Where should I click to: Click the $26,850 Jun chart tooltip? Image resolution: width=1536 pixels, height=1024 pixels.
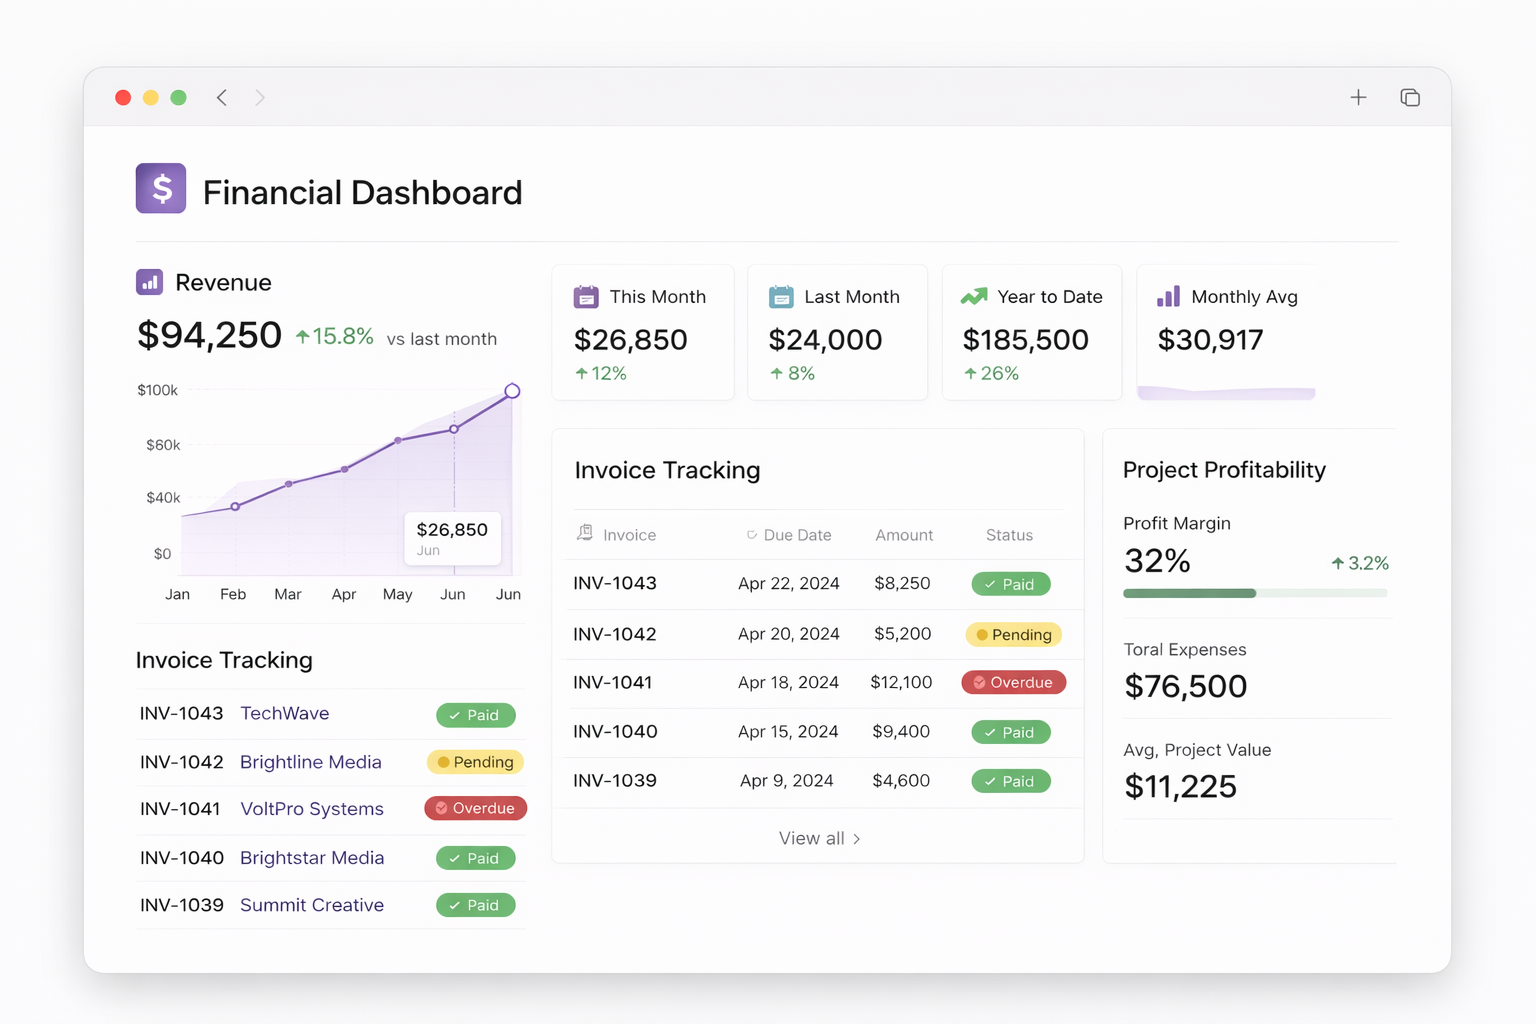pos(452,538)
